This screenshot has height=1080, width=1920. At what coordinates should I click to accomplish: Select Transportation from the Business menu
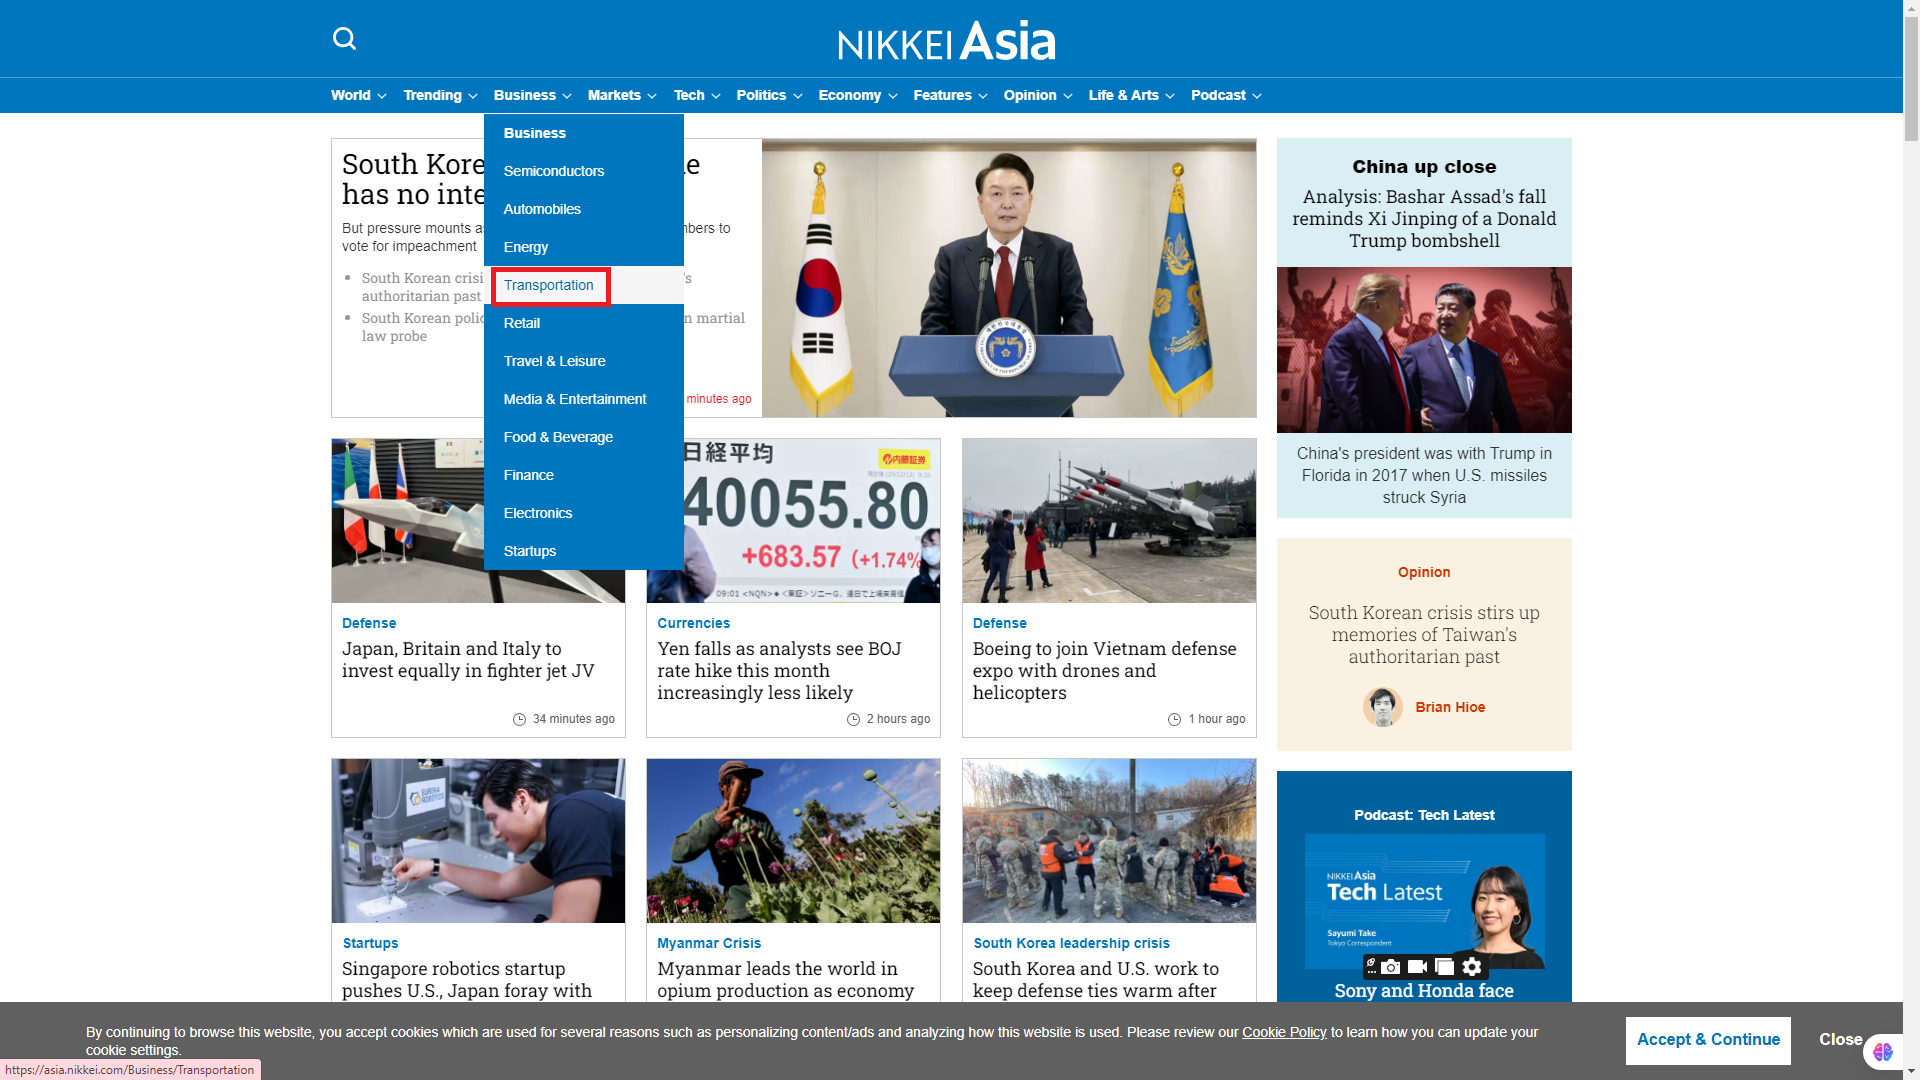(548, 286)
